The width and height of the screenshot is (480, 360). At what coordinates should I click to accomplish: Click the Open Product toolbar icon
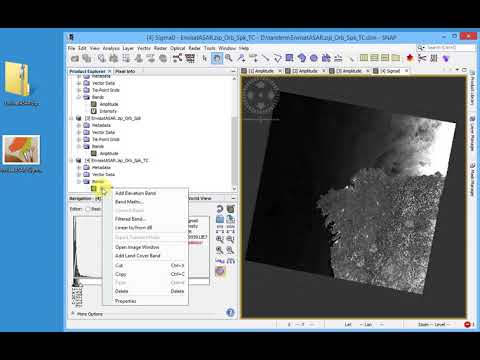click(75, 58)
